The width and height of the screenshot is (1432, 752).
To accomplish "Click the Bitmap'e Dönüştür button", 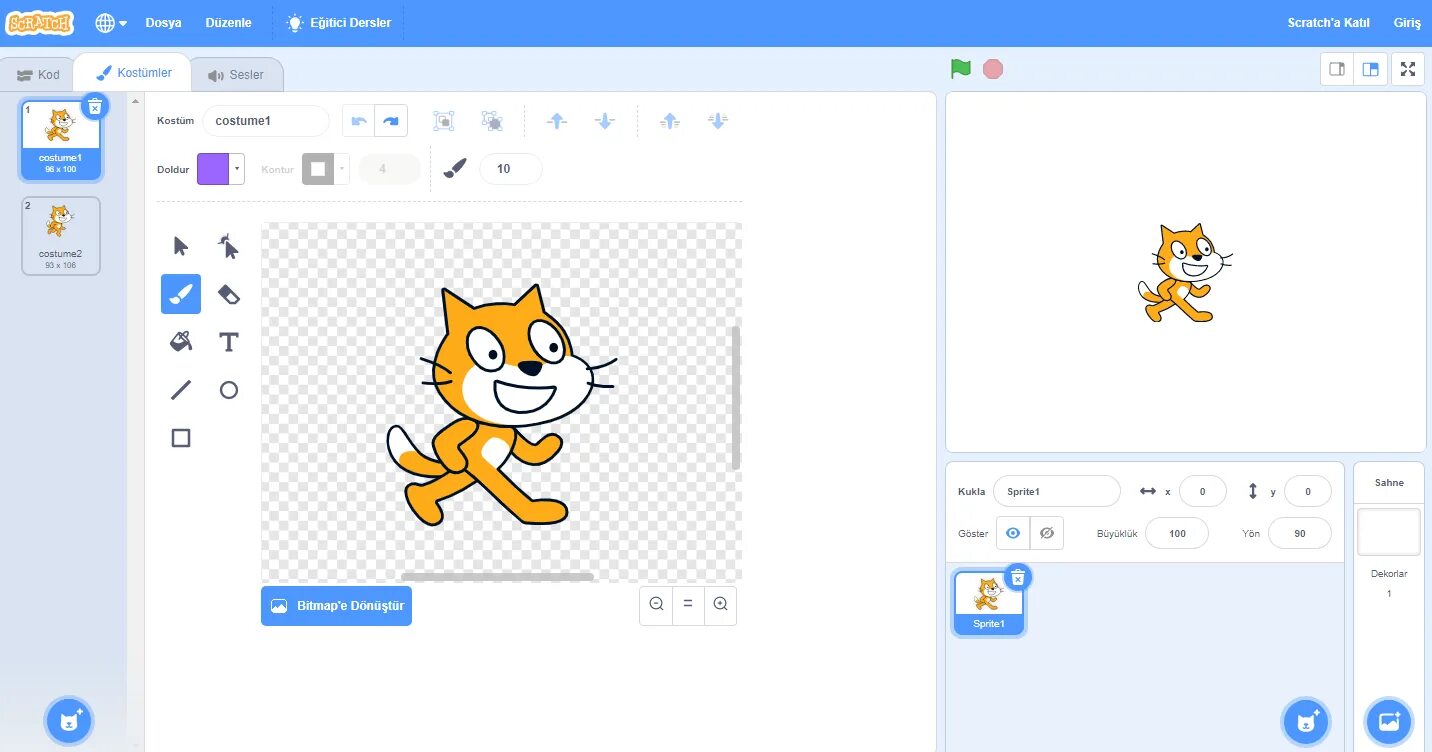I will click(336, 606).
